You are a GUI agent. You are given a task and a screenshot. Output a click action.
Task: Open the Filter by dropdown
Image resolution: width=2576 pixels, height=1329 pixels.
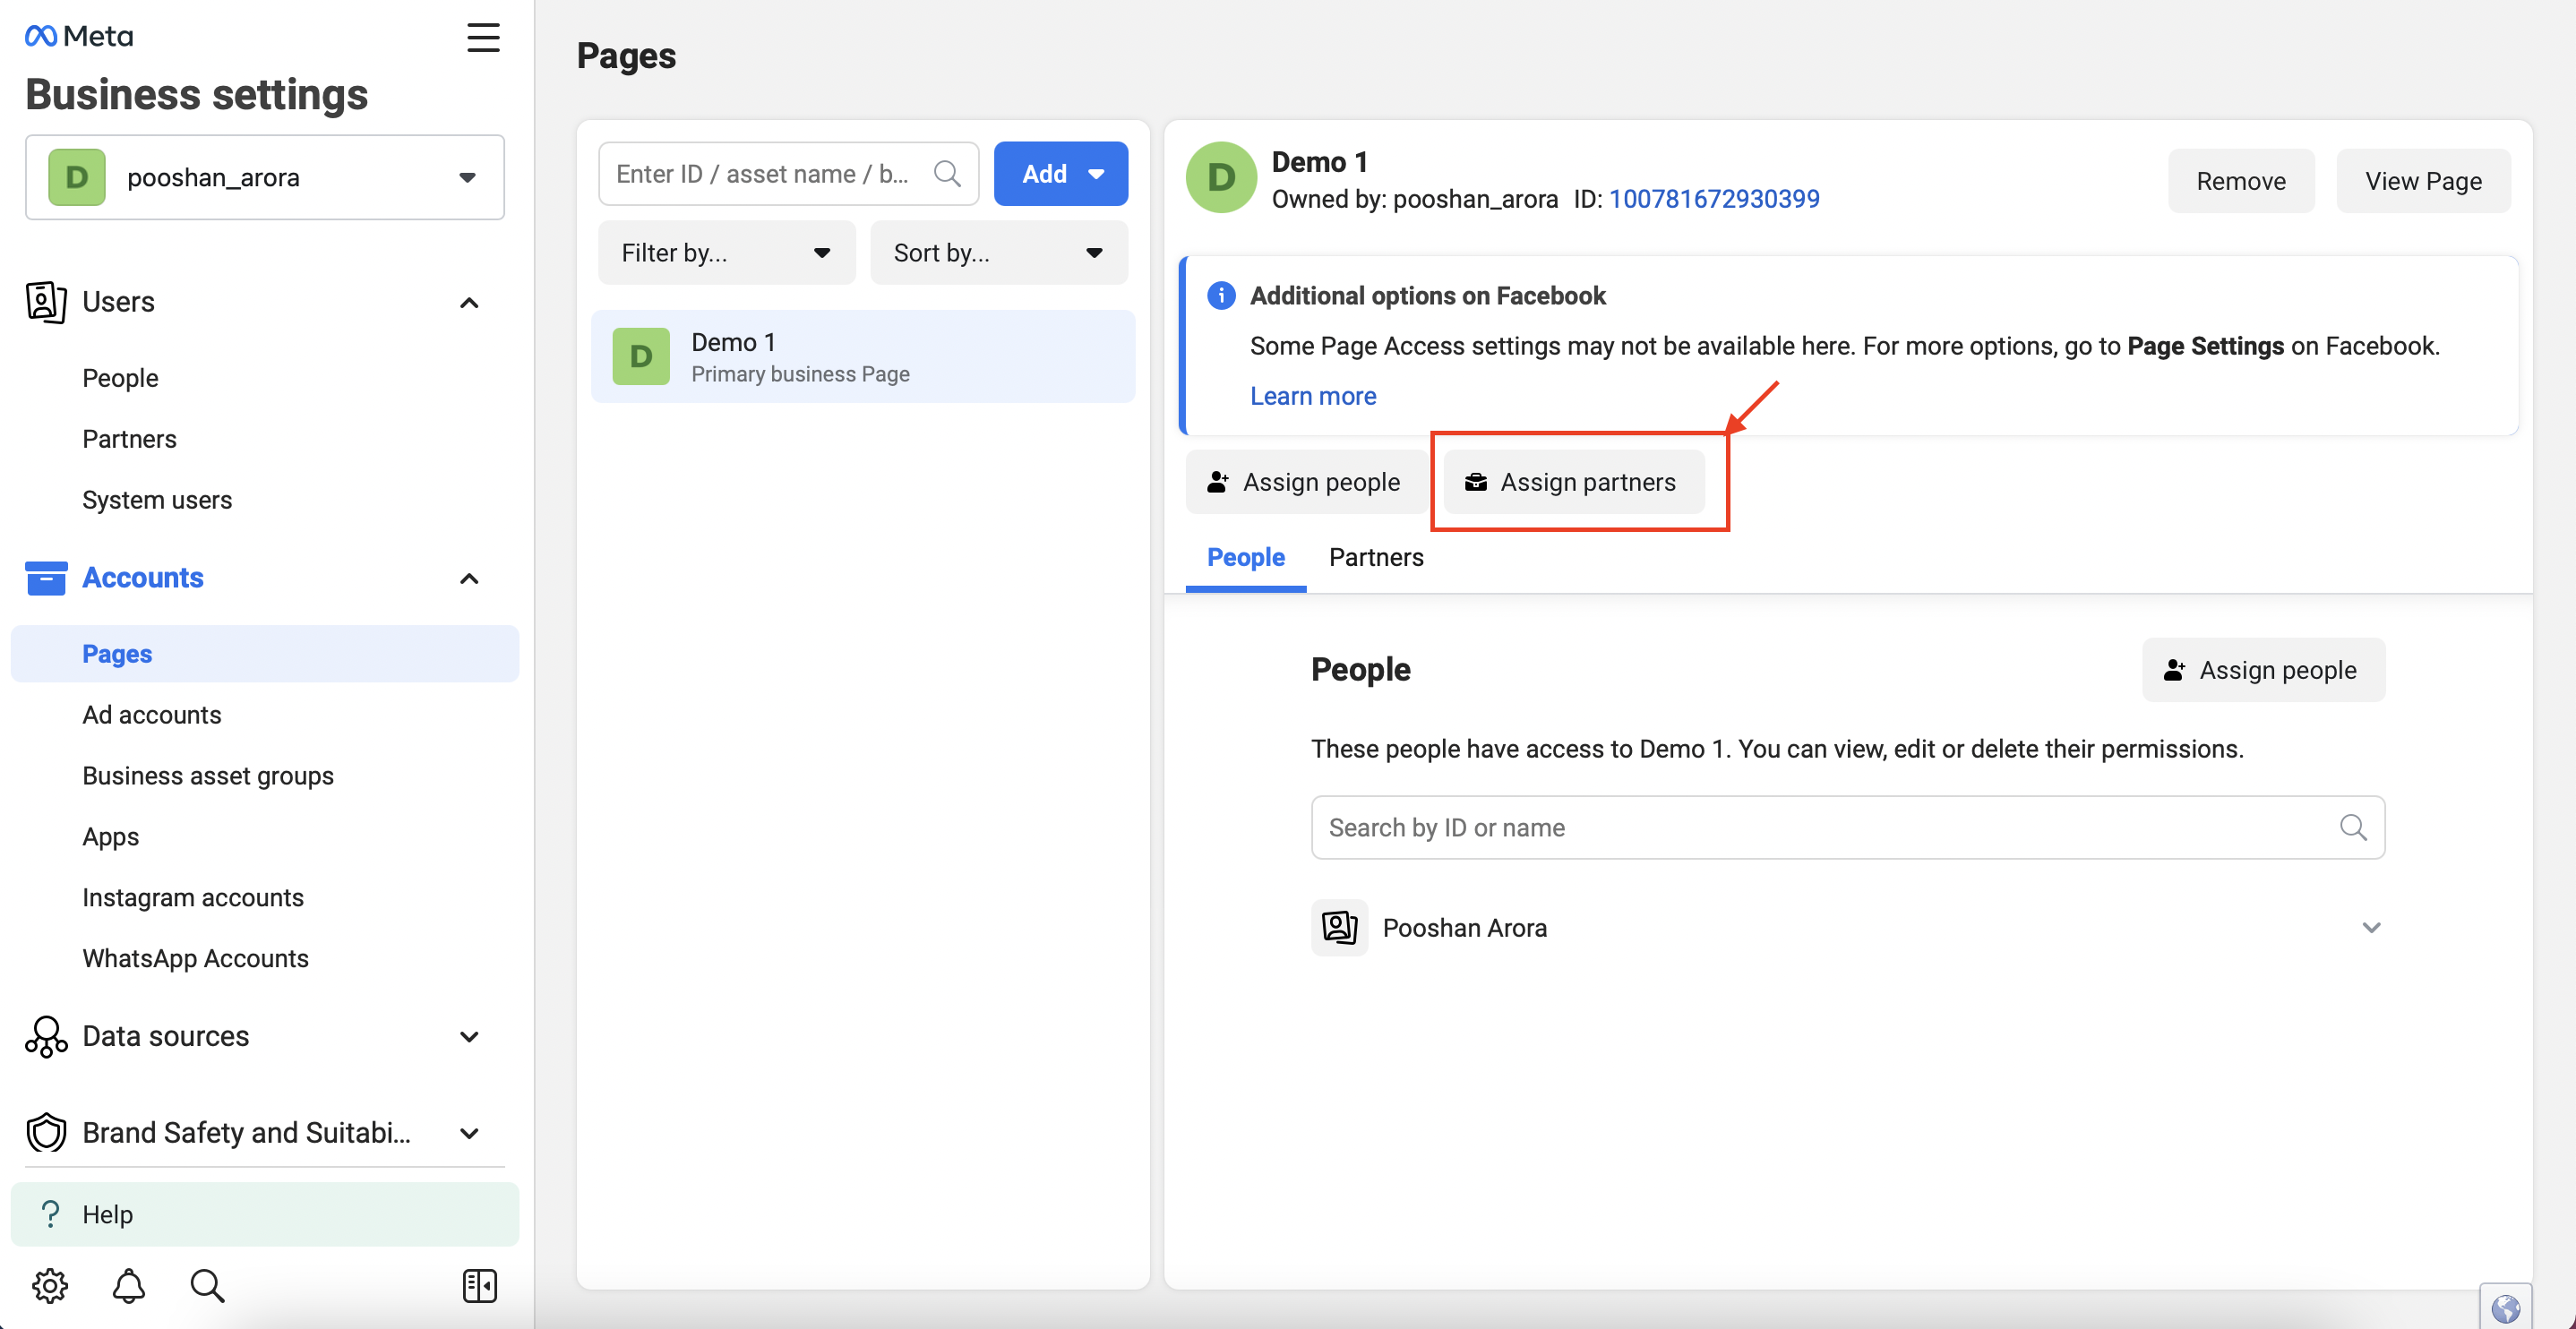726,253
